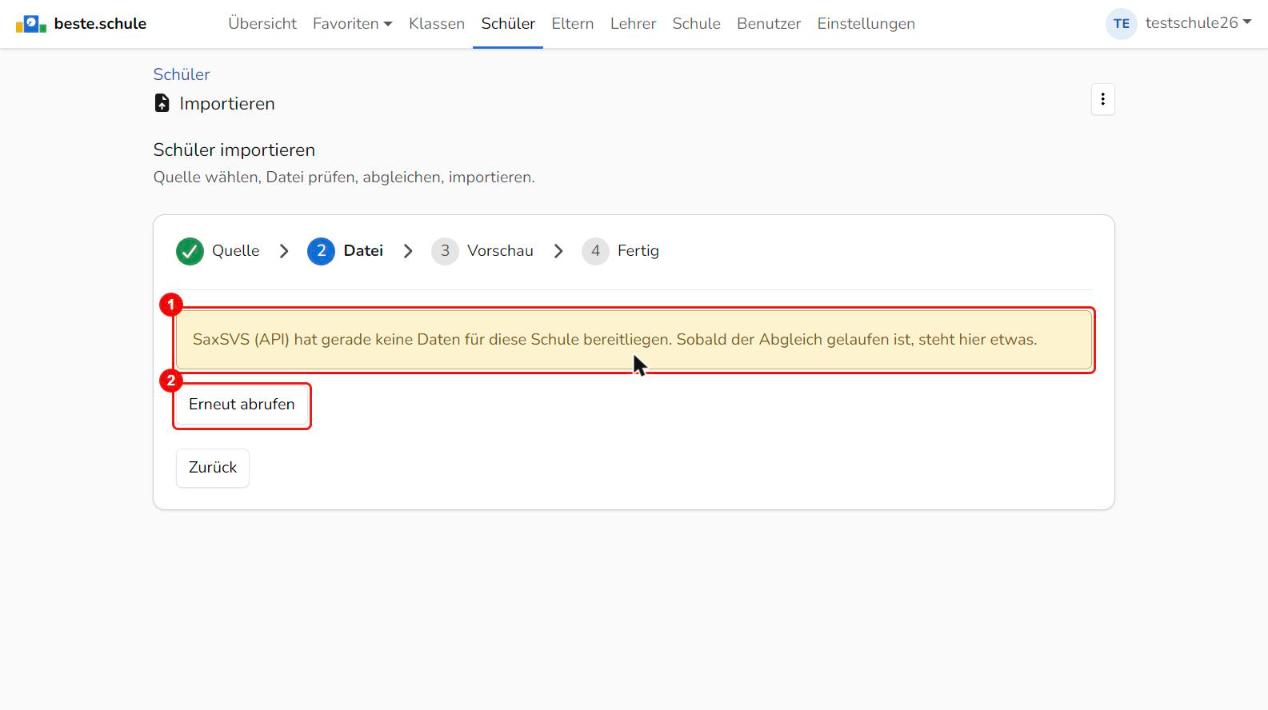Open the Benutzer nav item
Screen dimensions: 1268x710
point(768,23)
